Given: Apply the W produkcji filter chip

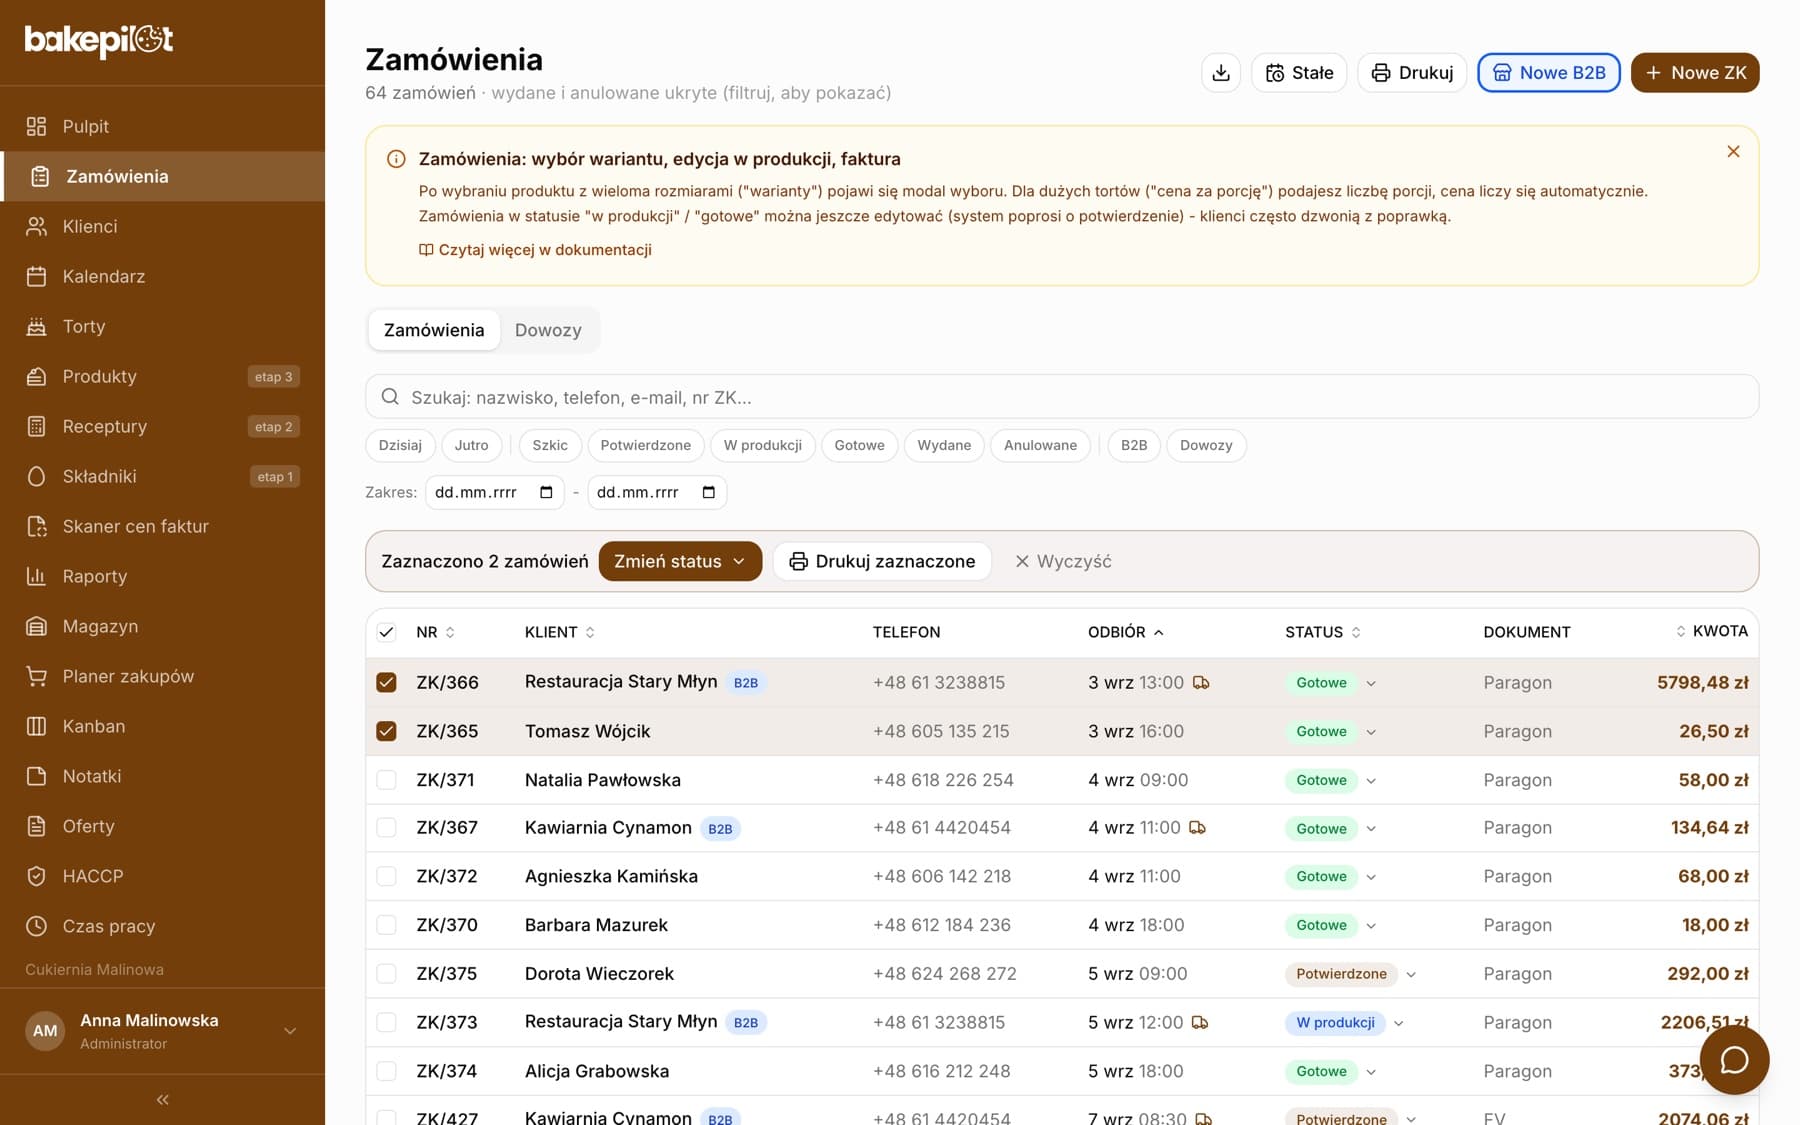Looking at the screenshot, I should click(763, 446).
